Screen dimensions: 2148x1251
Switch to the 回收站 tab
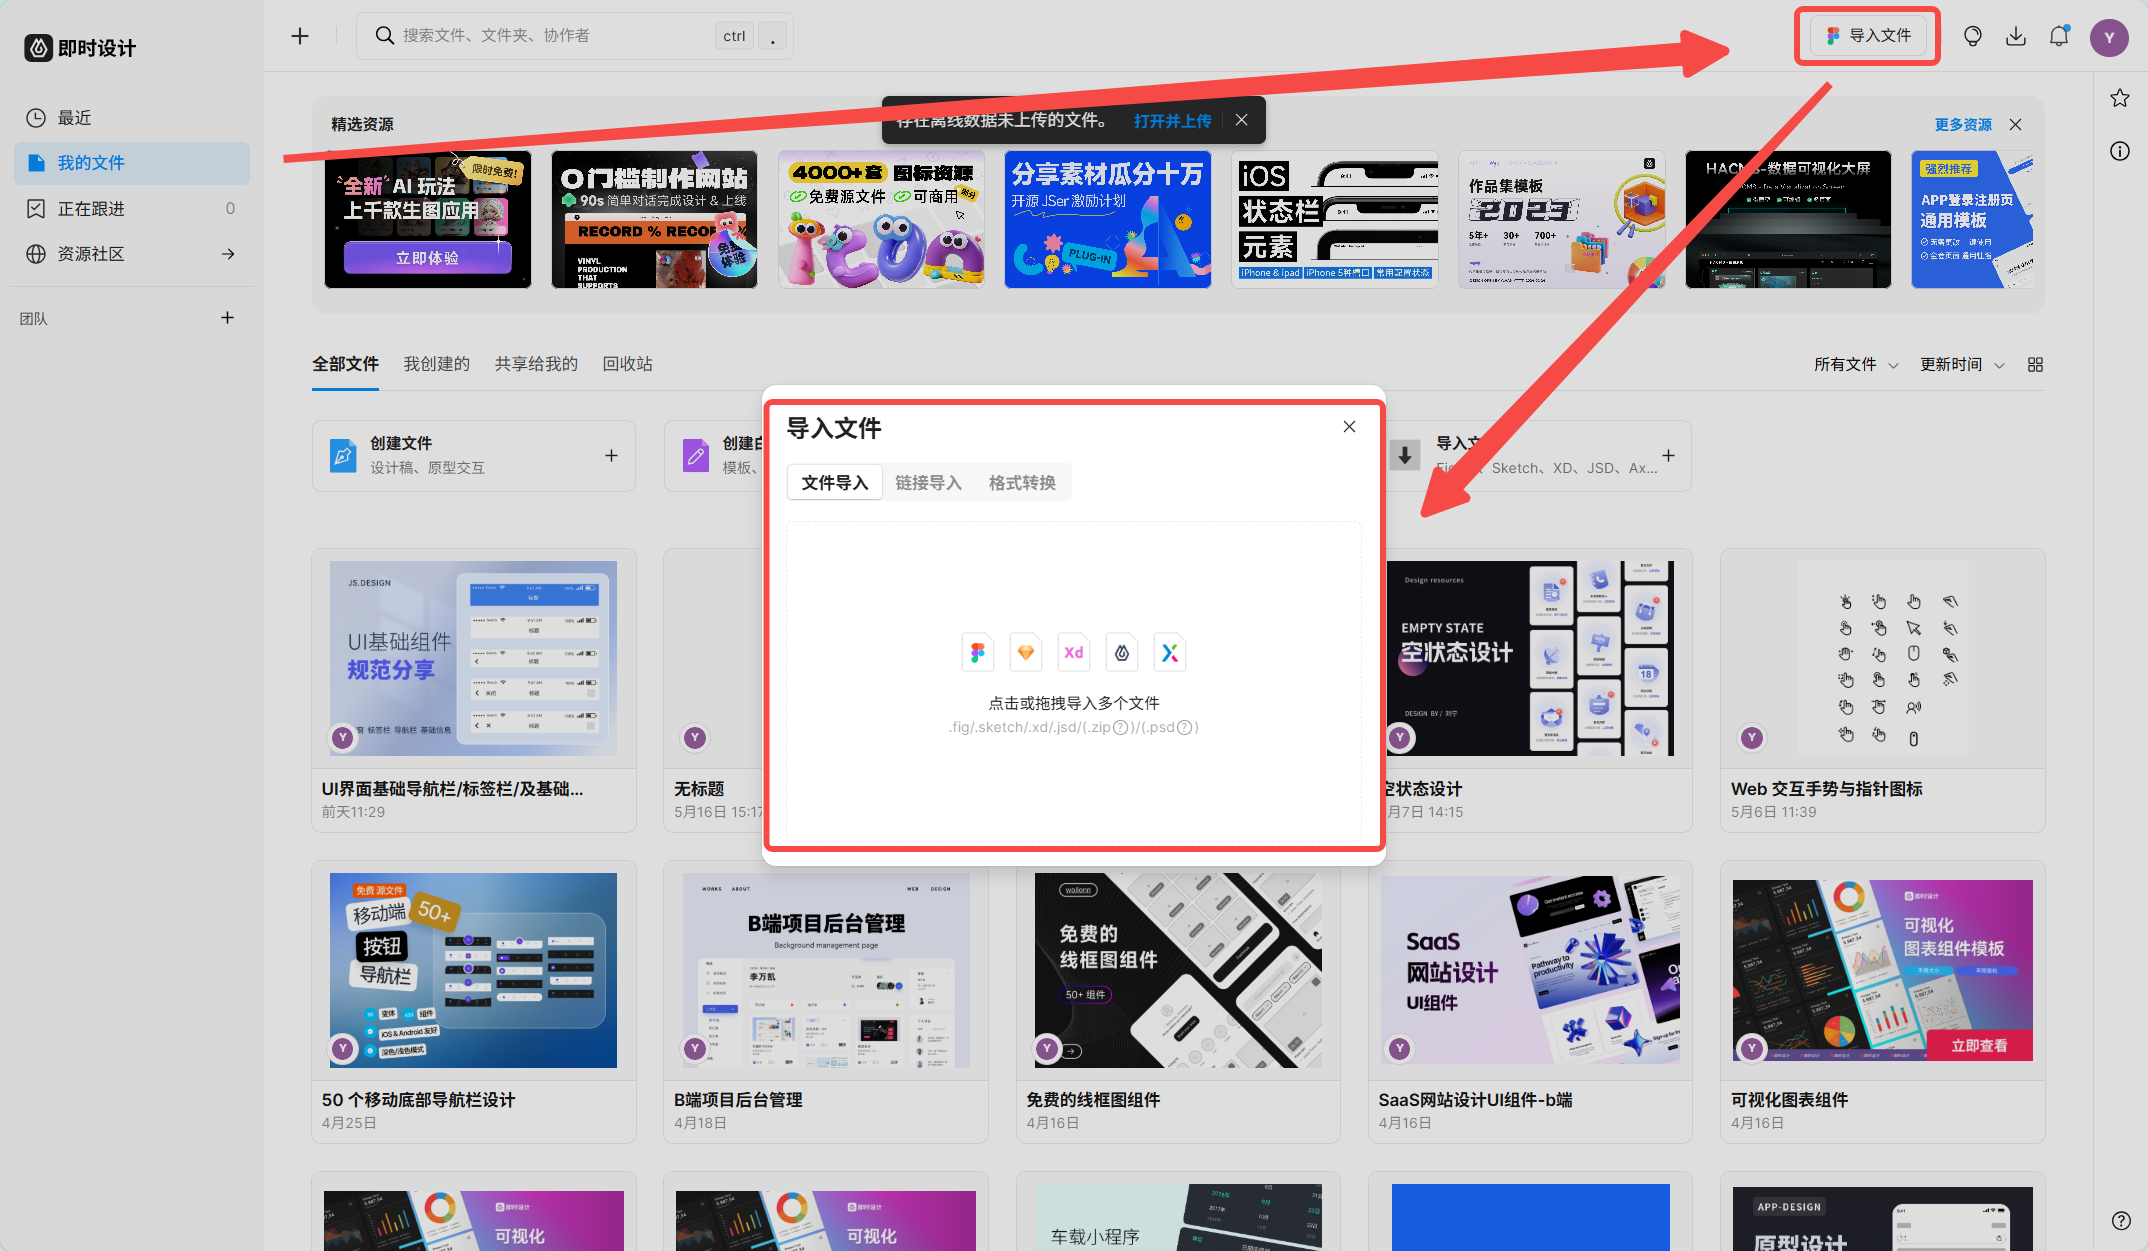[627, 364]
